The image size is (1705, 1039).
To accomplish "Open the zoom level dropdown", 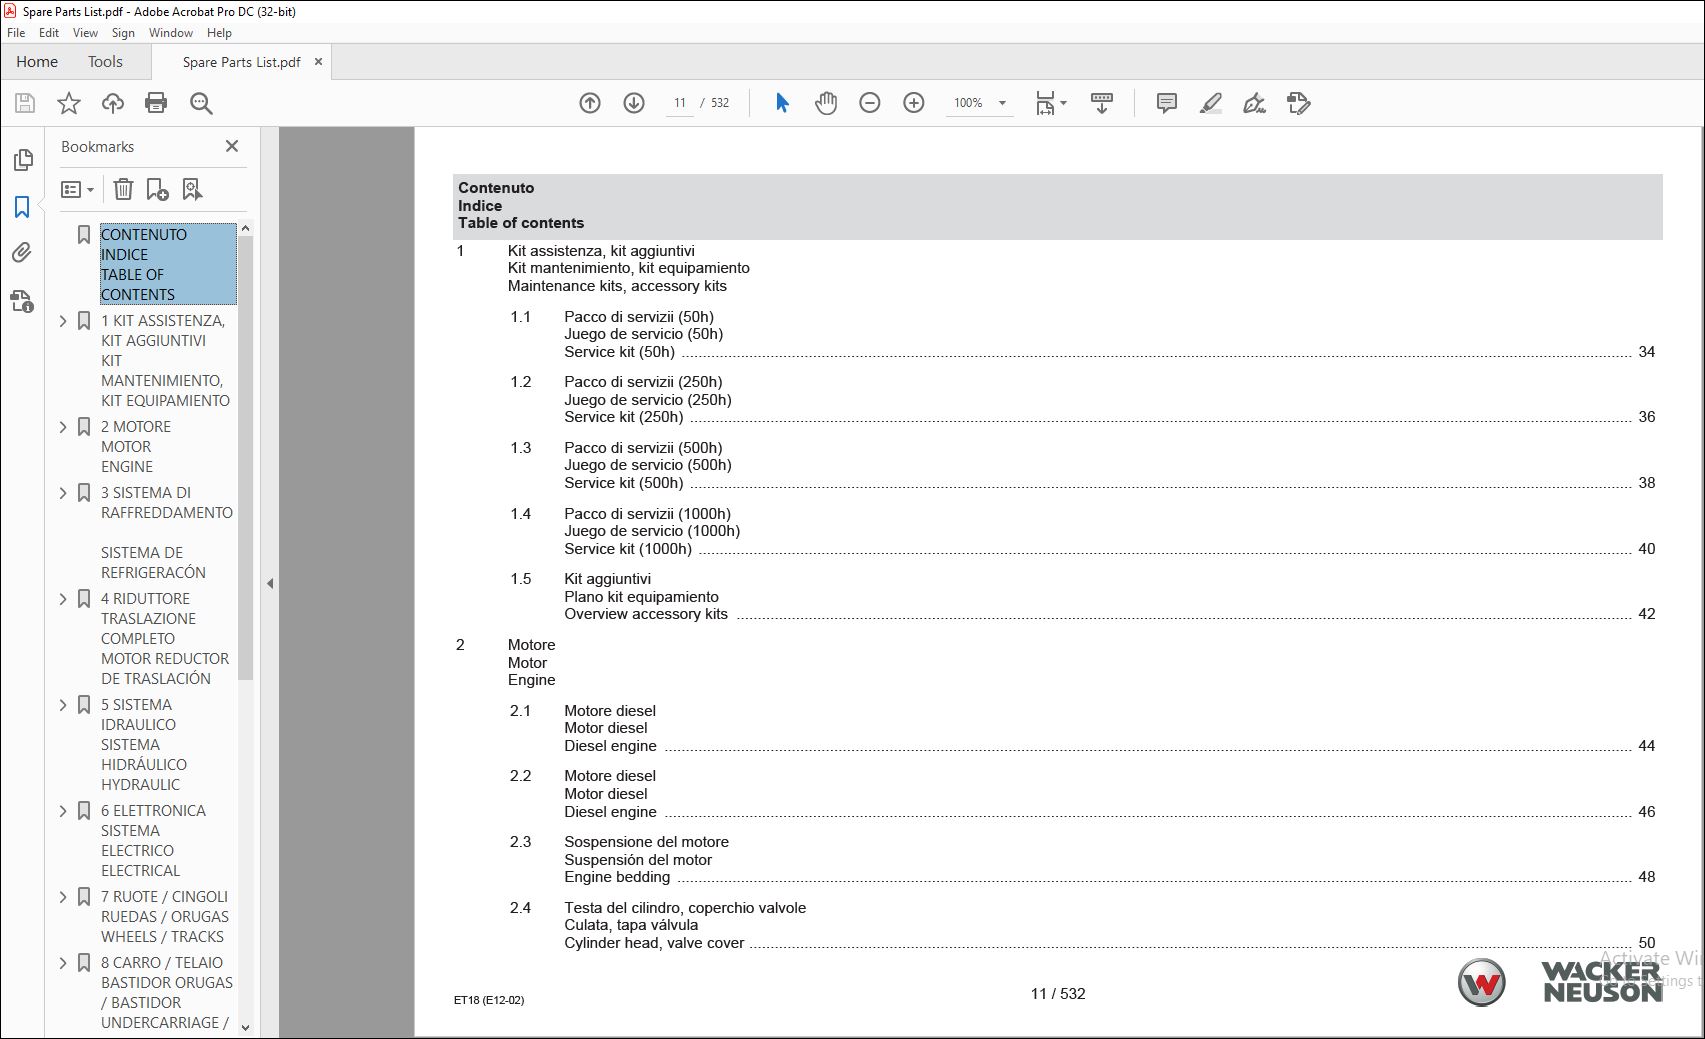I will (1002, 103).
